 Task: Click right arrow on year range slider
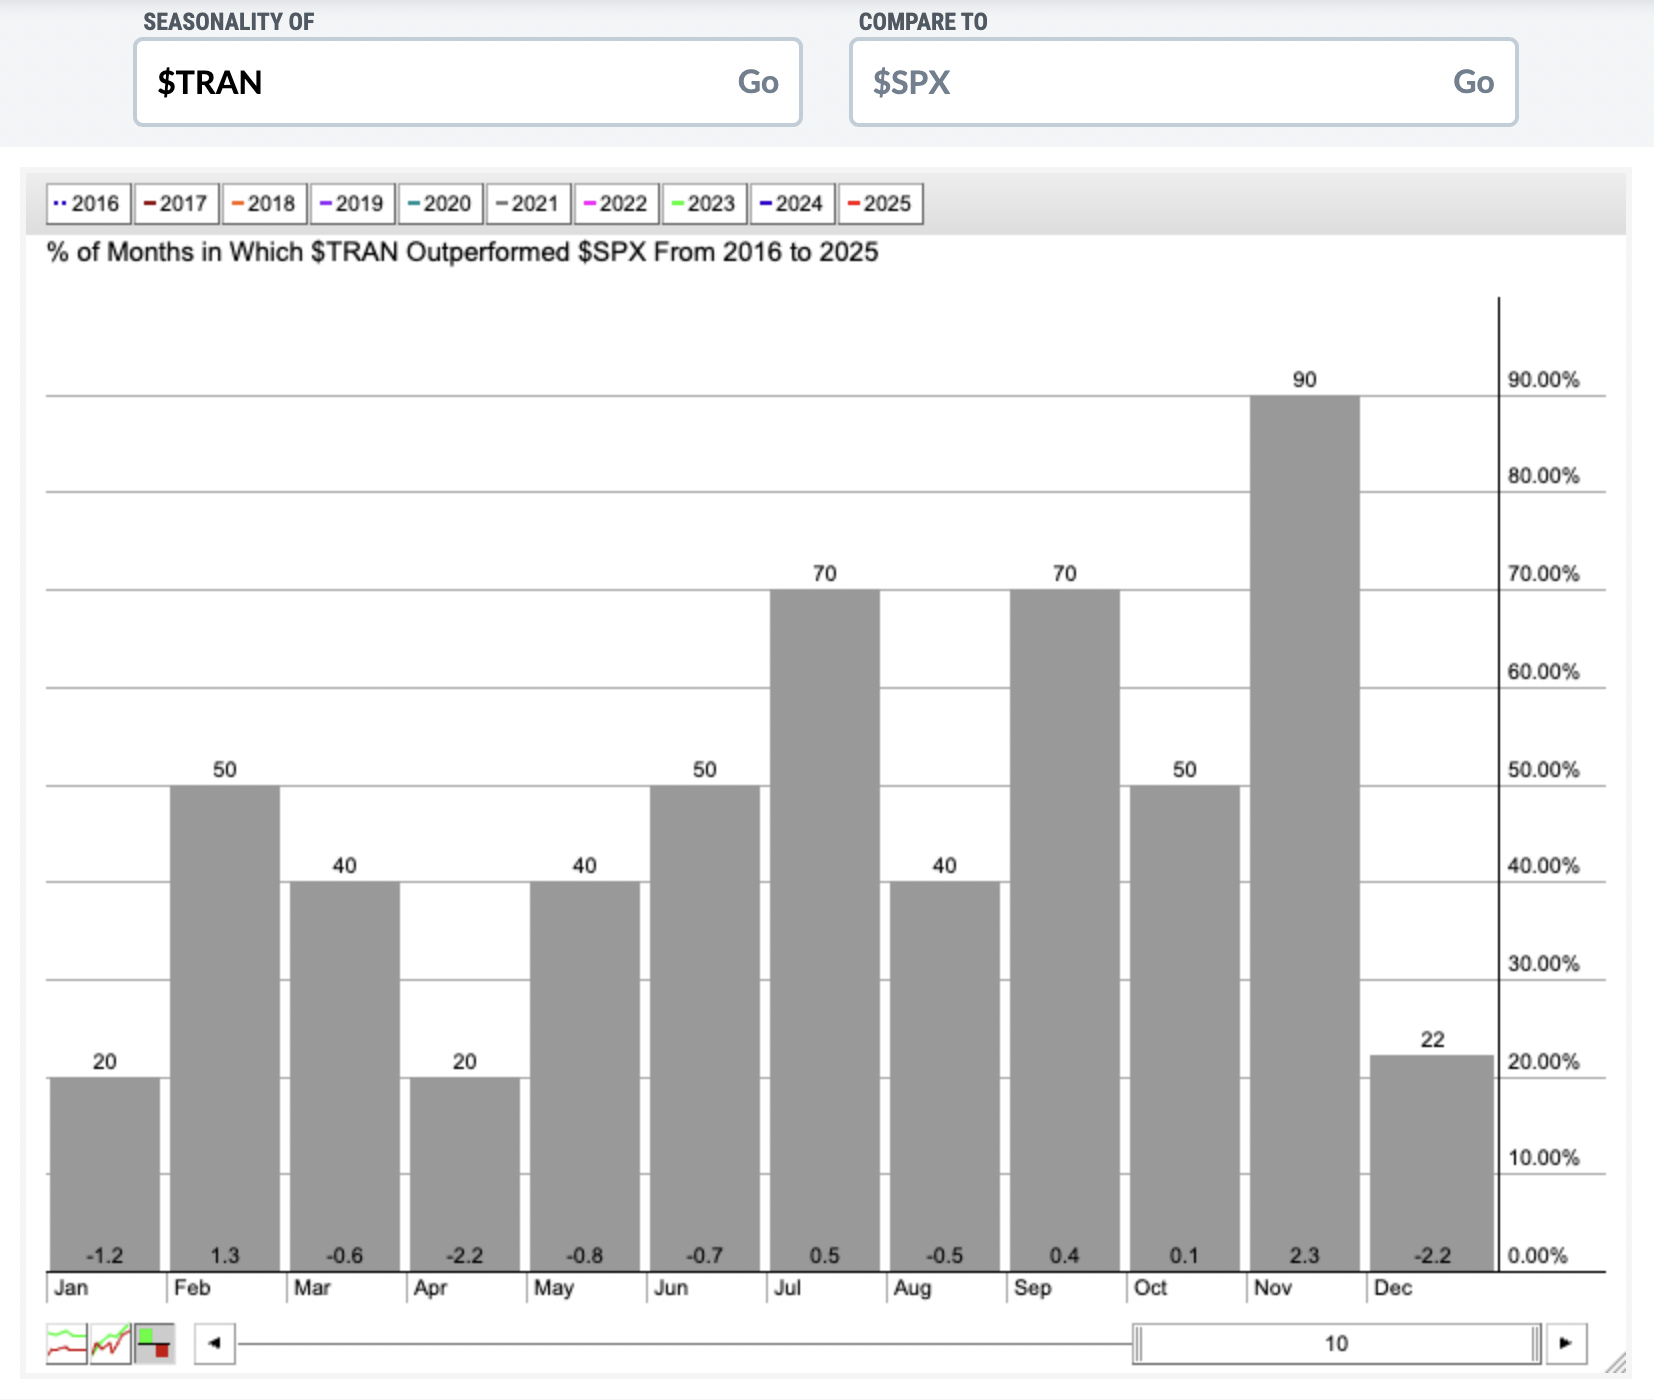point(1566,1343)
